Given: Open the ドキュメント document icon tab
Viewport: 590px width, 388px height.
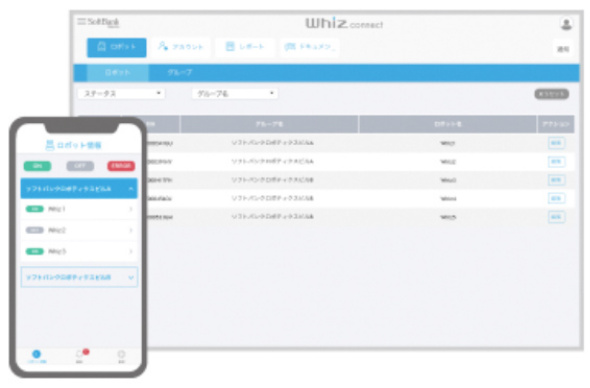Looking at the screenshot, I should [309, 47].
